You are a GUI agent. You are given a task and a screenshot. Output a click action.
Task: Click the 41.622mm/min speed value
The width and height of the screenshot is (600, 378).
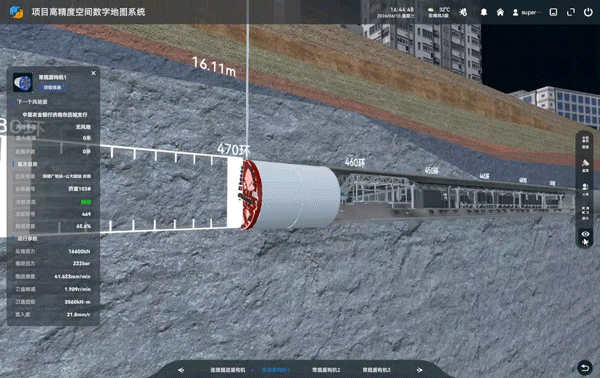coord(72,276)
